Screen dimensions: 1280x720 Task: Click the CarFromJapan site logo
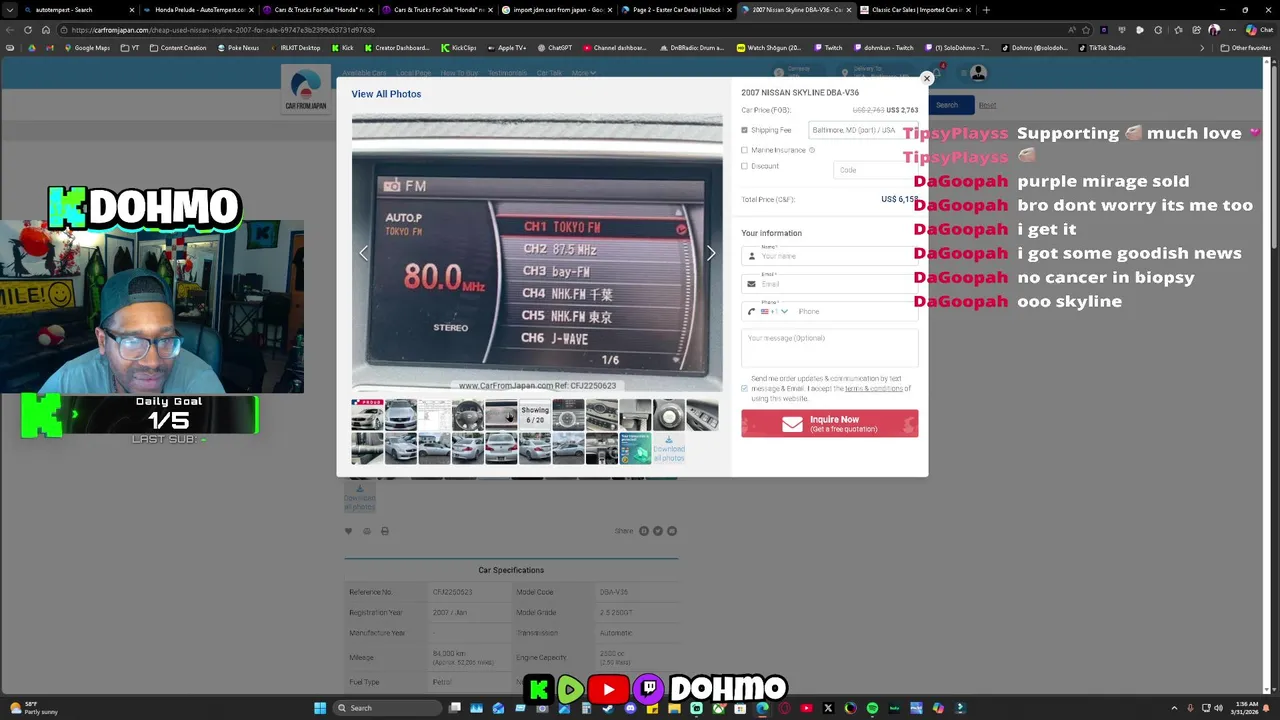[x=305, y=90]
